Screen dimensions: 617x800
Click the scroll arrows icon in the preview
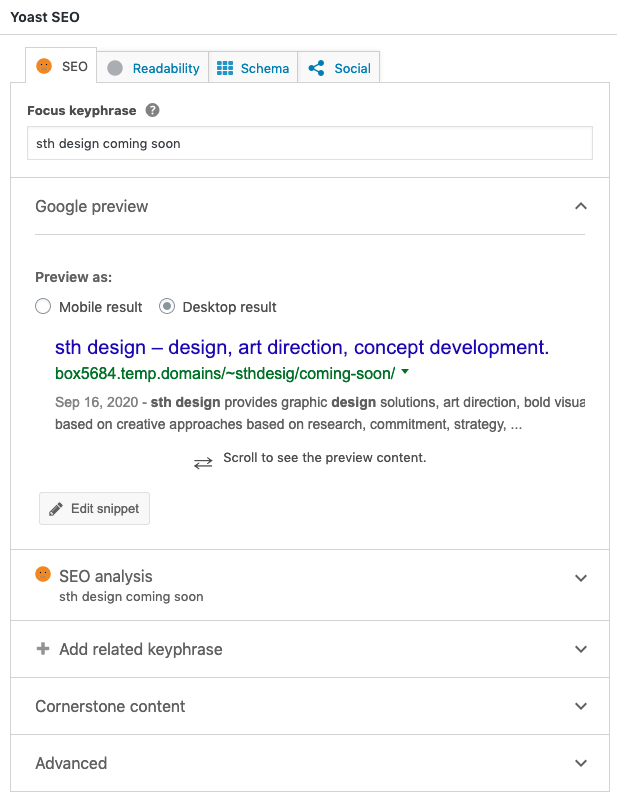[203, 462]
